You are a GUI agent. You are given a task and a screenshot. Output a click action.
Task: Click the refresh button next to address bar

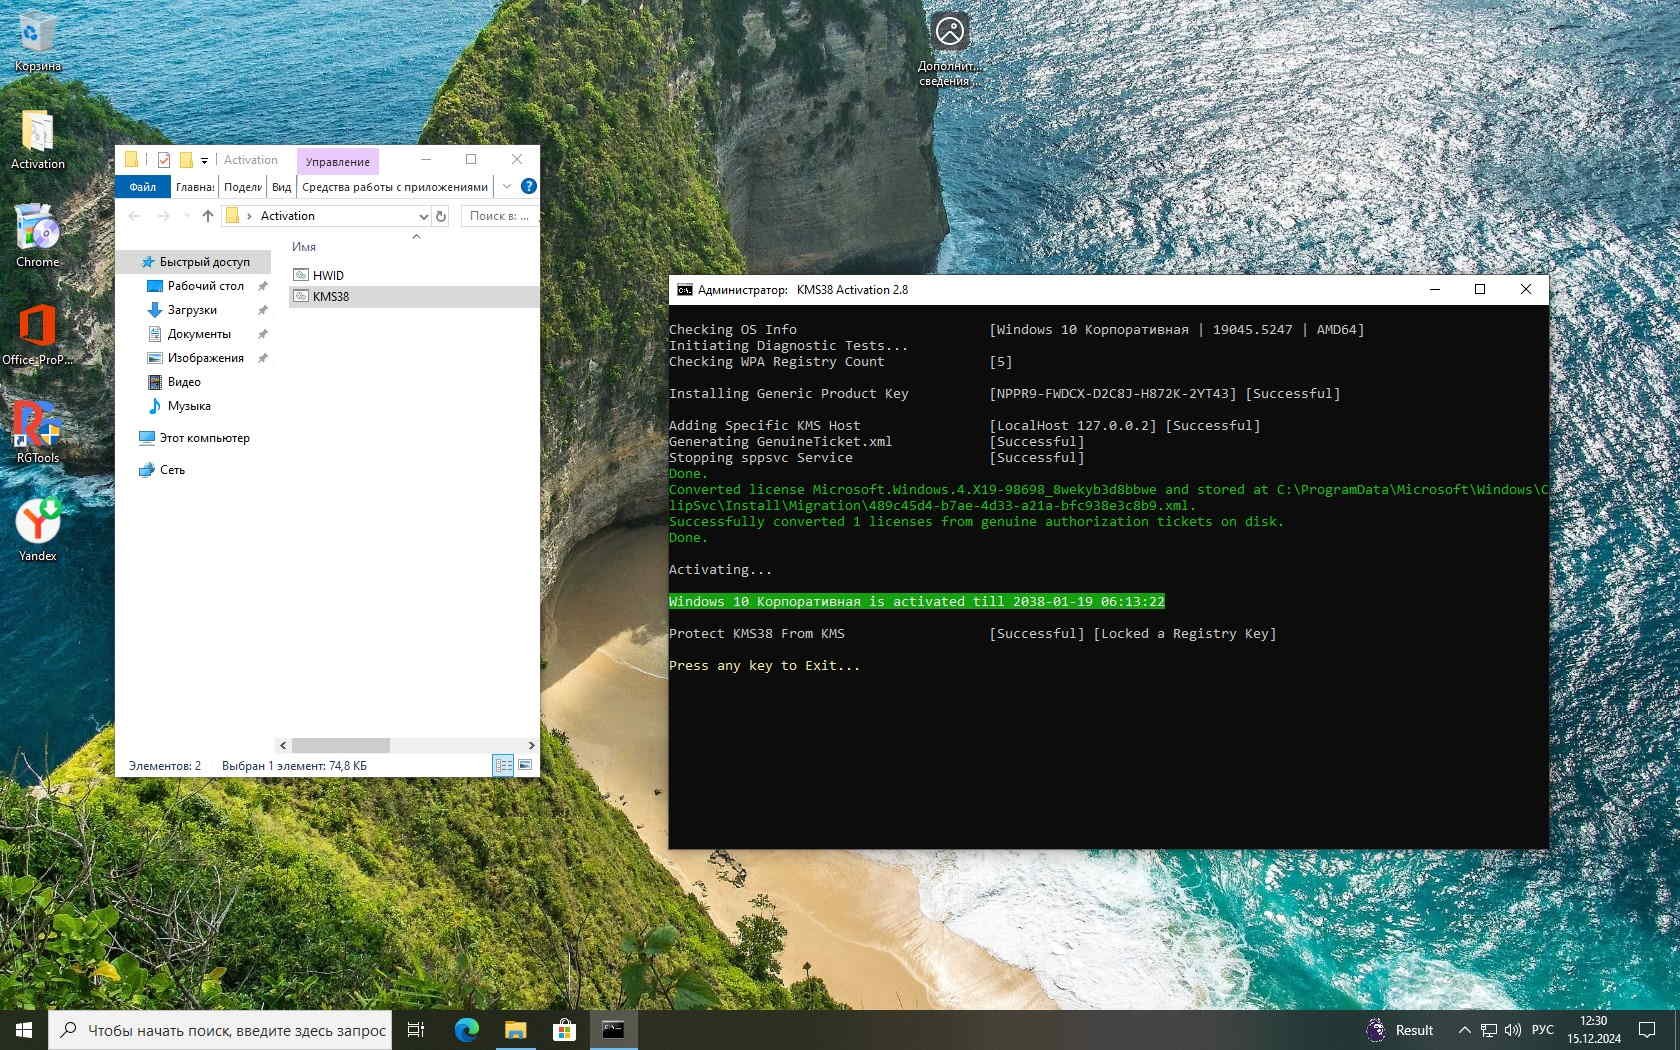click(x=440, y=216)
